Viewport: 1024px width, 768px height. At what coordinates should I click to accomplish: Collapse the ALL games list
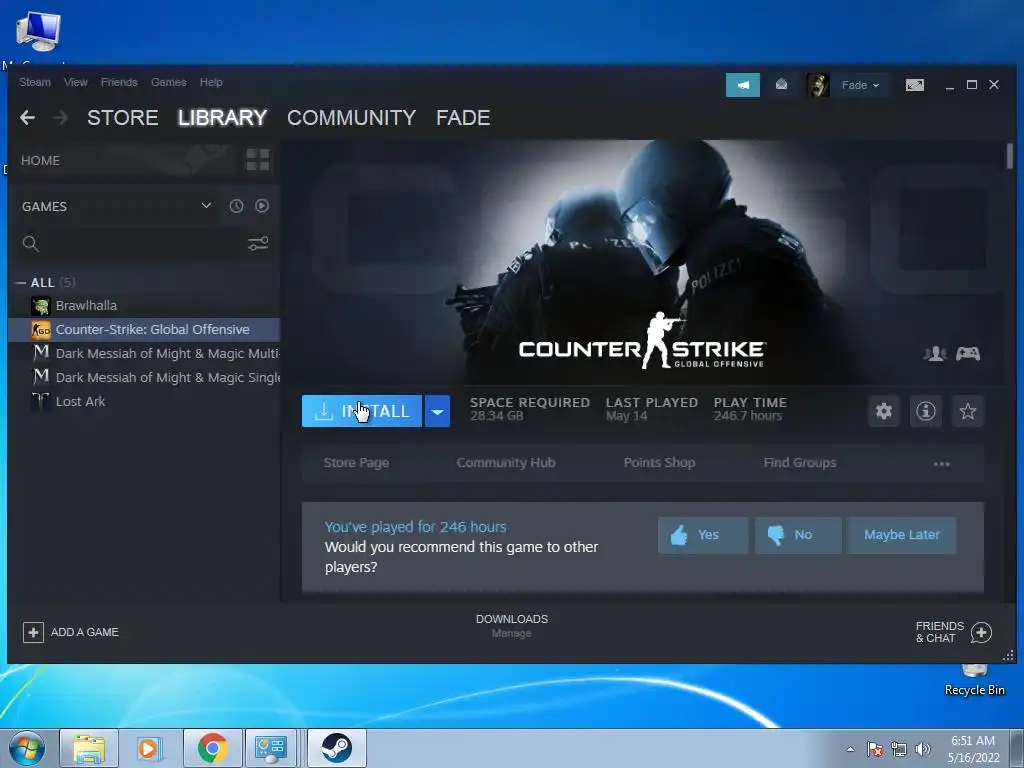click(x=21, y=283)
